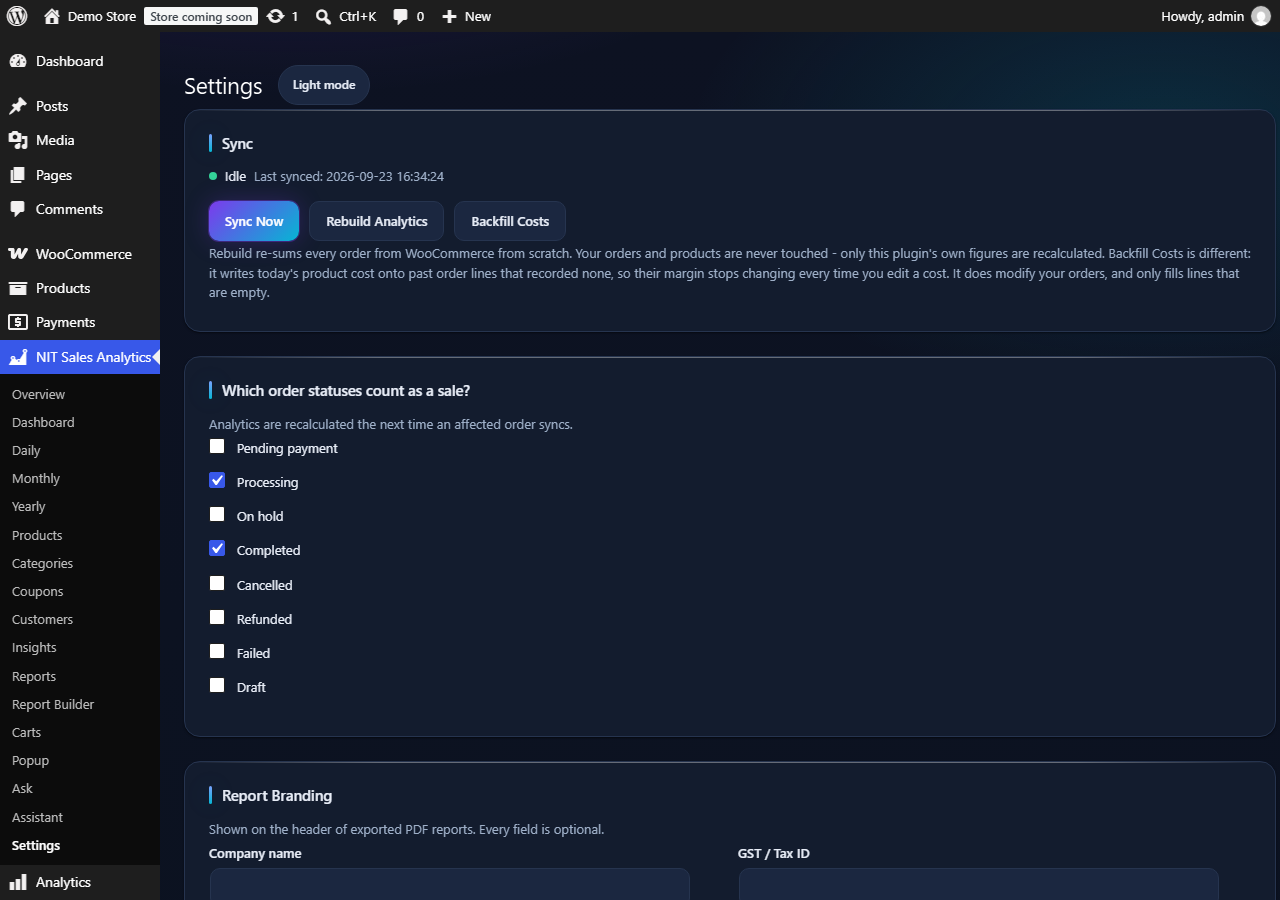Enable the Failed status checkbox
Viewport: 1280px width, 900px height.
coord(217,652)
